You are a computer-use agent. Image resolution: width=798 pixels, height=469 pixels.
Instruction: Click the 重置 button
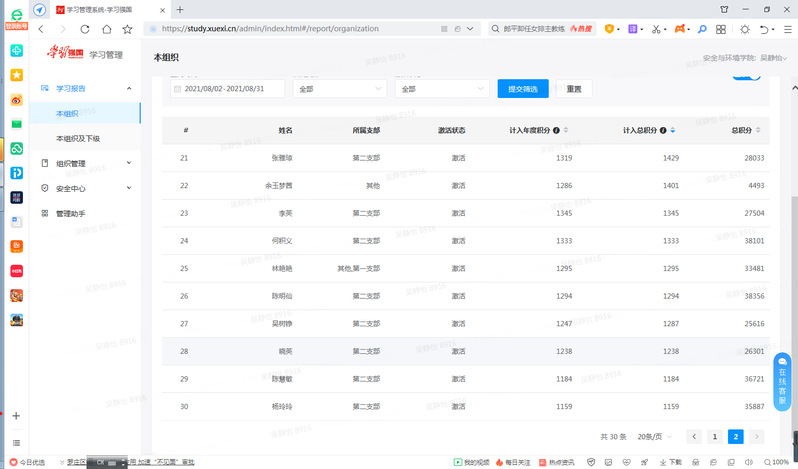pyautogui.click(x=573, y=89)
